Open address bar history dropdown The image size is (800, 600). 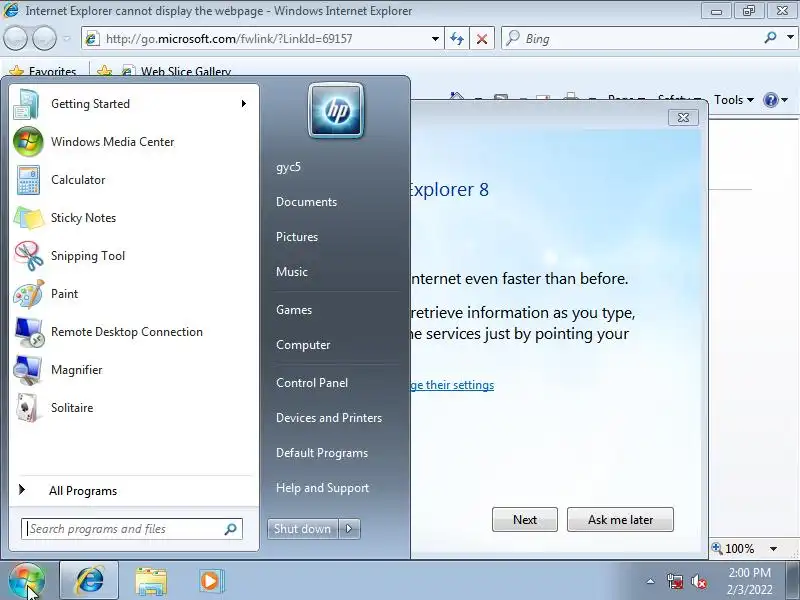point(435,39)
